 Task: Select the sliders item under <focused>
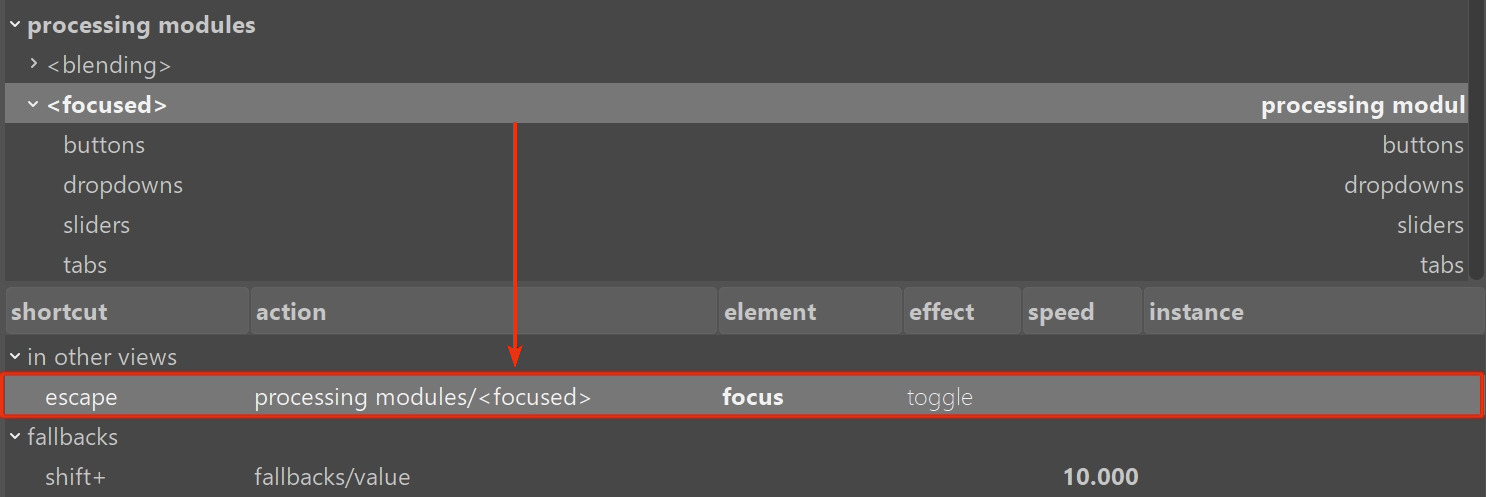tap(97, 225)
